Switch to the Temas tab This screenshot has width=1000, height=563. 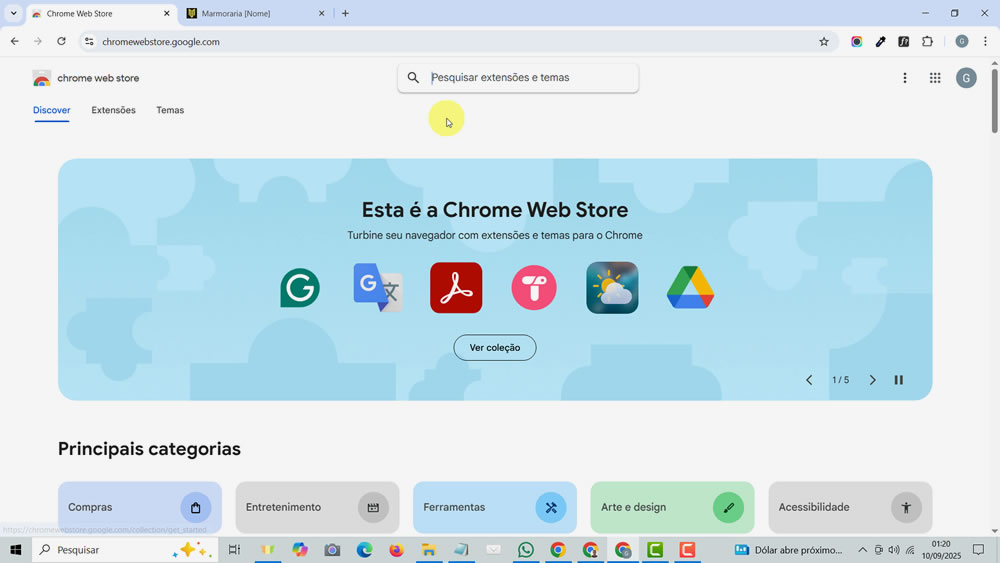[x=170, y=110]
